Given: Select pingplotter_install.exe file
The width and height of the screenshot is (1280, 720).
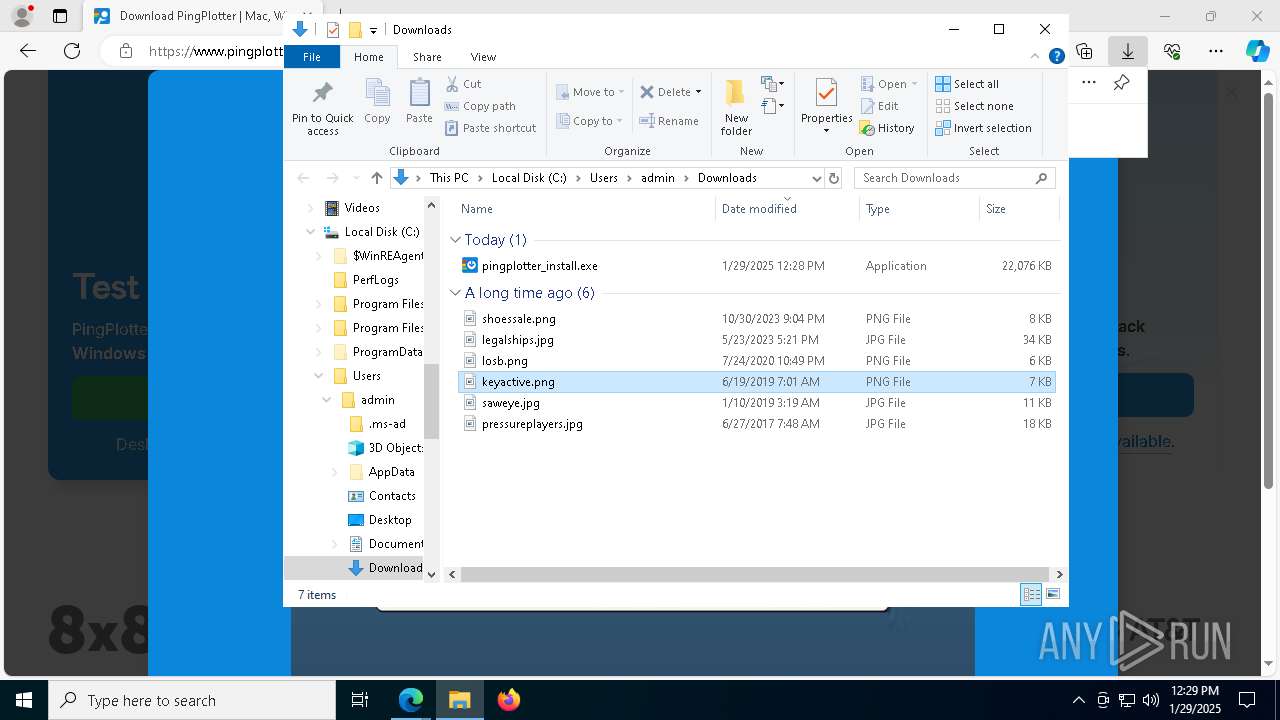Looking at the screenshot, I should (756, 266).
